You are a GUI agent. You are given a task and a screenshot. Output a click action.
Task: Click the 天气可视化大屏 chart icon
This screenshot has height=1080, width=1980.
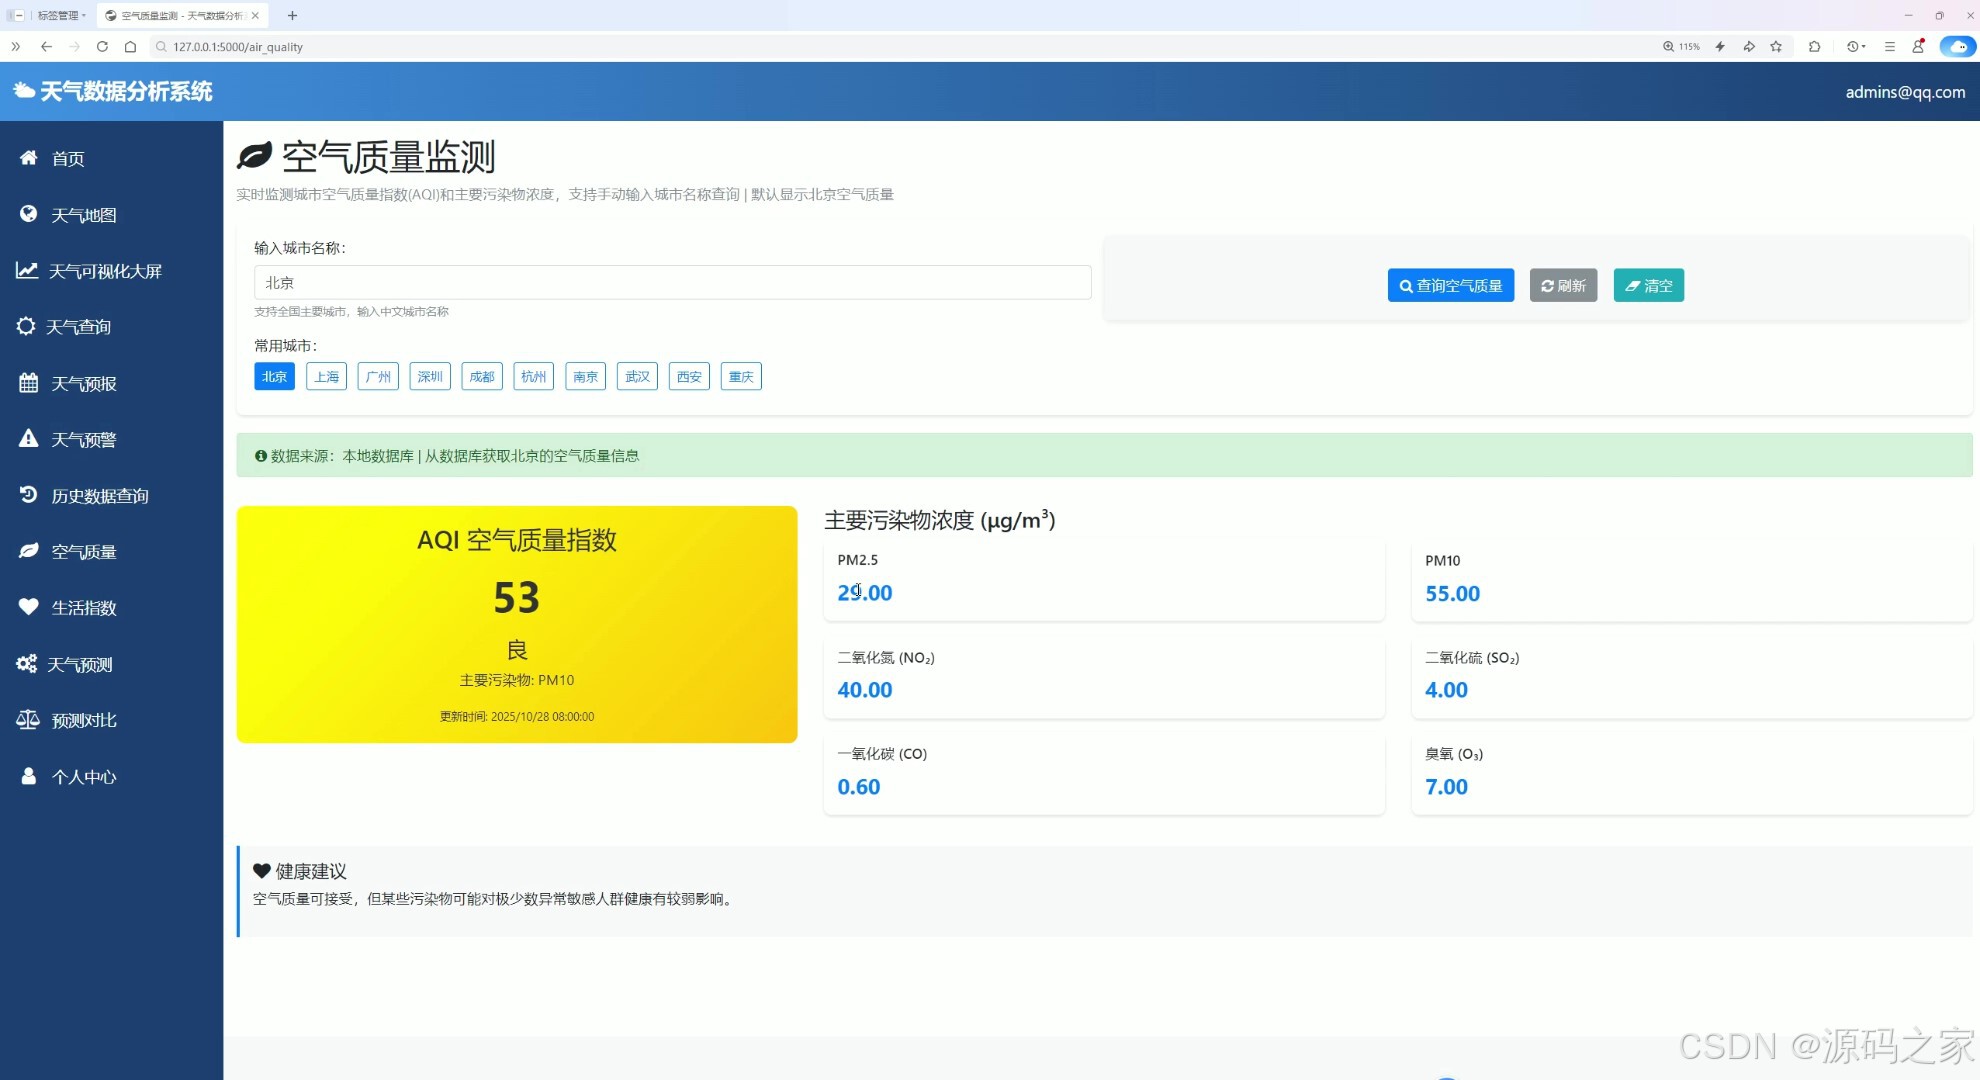tap(27, 270)
